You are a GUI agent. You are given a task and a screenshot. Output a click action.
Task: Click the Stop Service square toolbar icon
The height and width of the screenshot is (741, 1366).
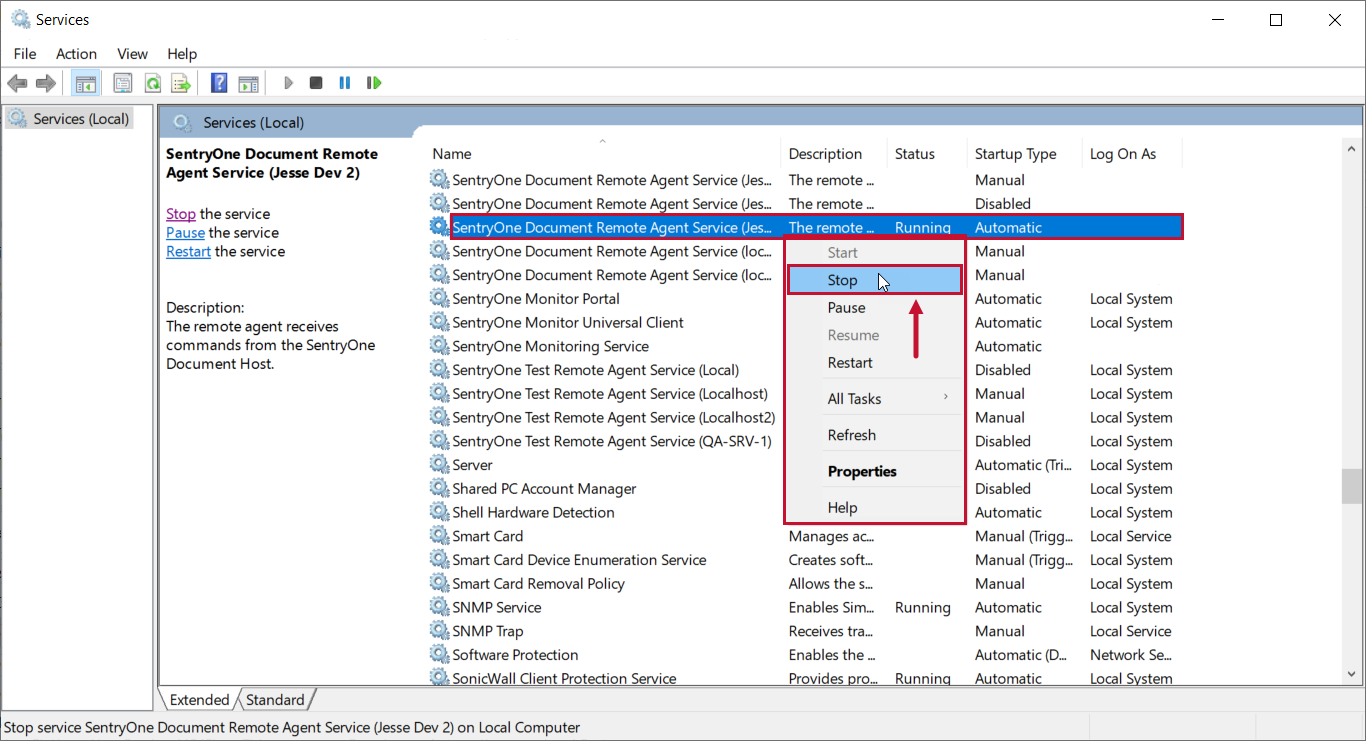click(316, 83)
